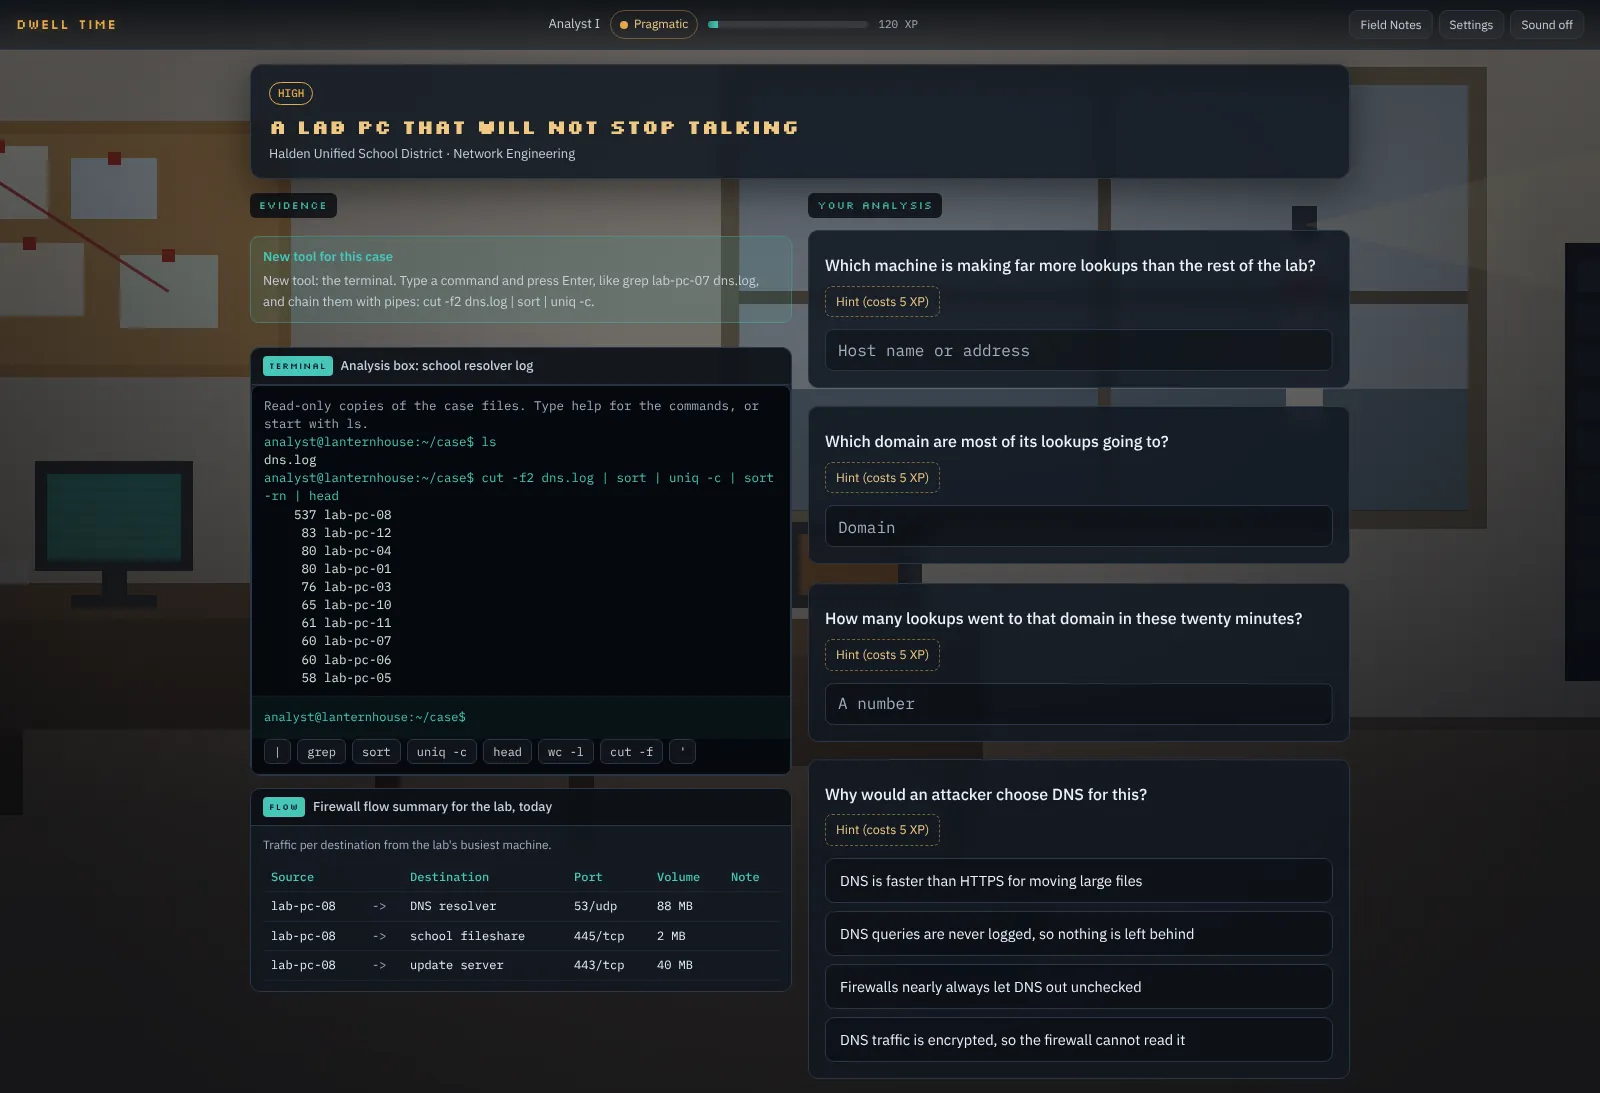Click the HIGH severity badge
1600x1093 pixels.
pos(291,93)
